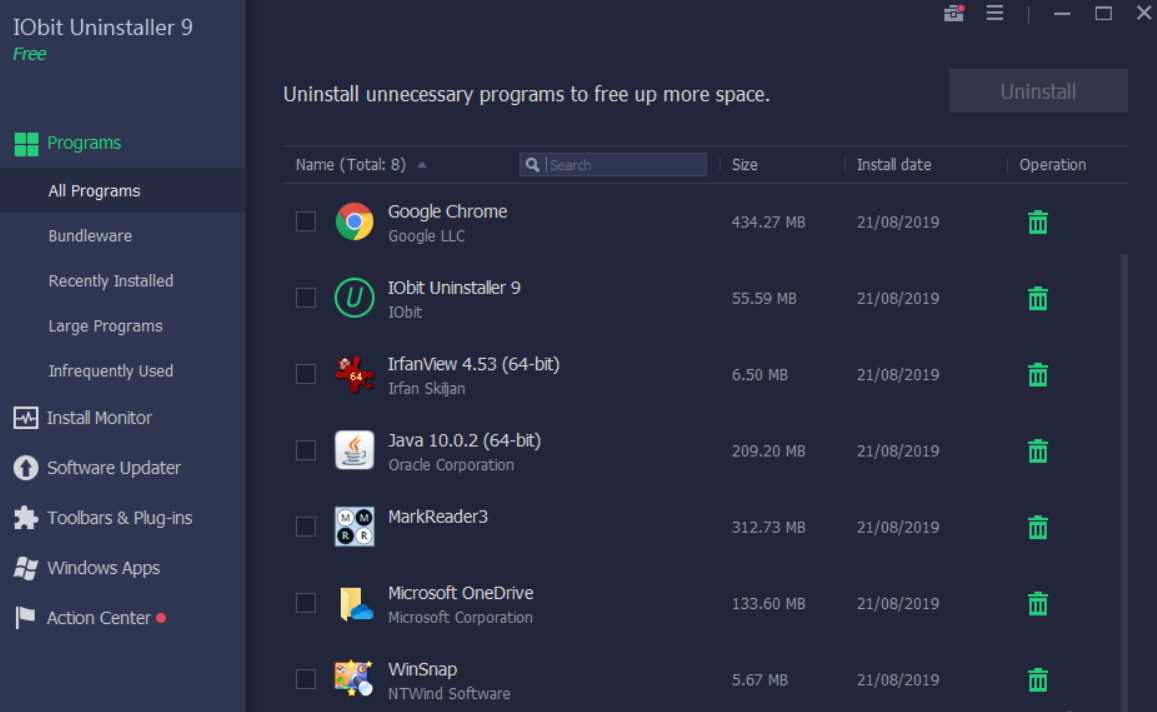Click the Software Updater arrow icon
This screenshot has height=712, width=1157.
tap(26, 468)
